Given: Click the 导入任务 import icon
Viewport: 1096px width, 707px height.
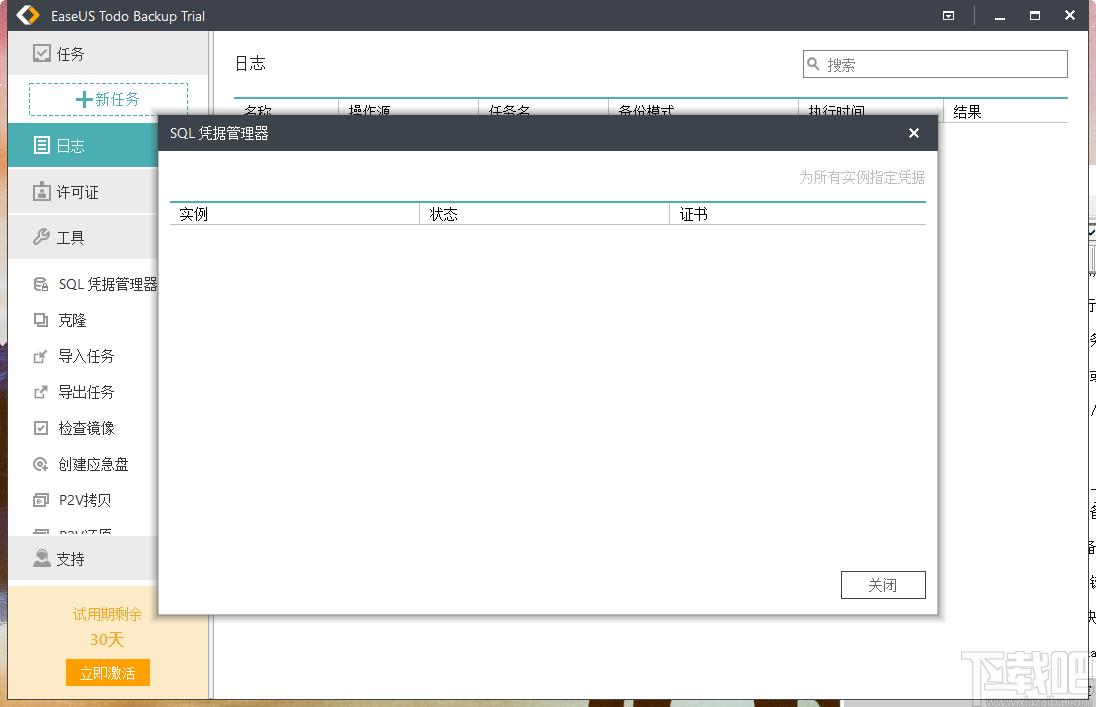Looking at the screenshot, I should (41, 356).
